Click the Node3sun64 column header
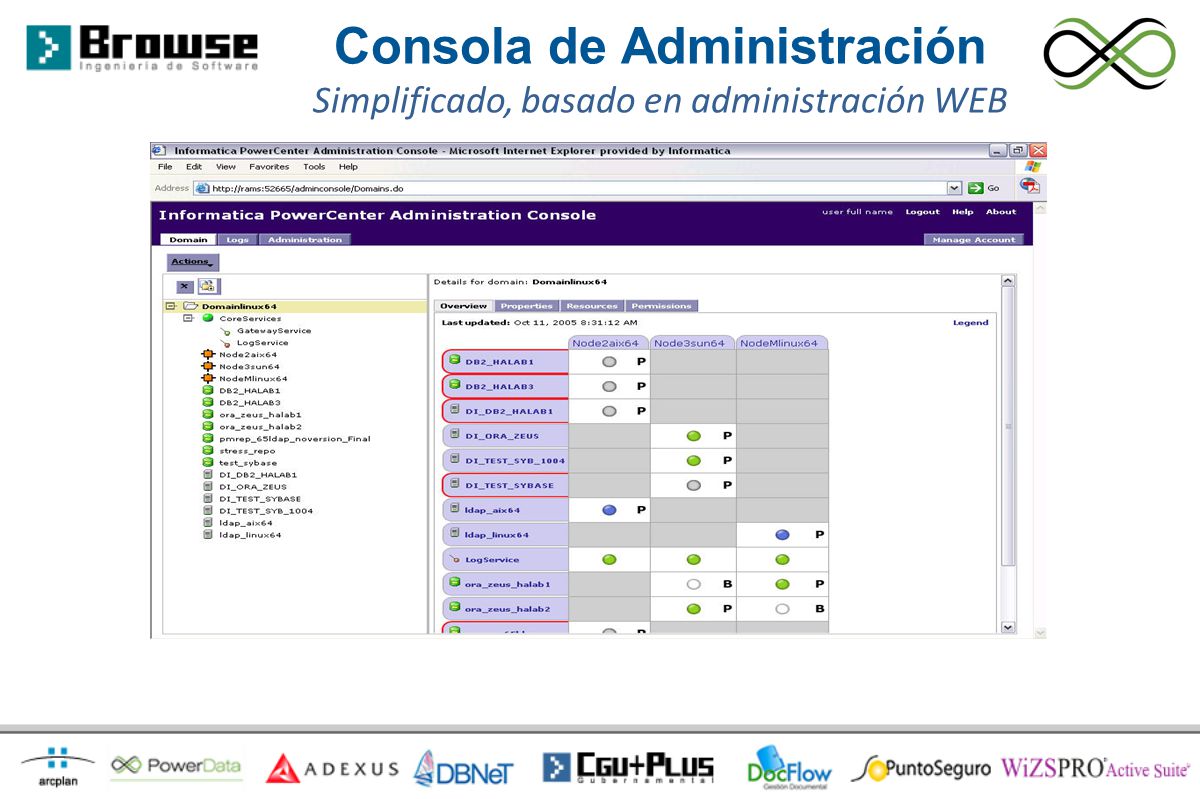The image size is (1200, 799). pyautogui.click(x=693, y=343)
